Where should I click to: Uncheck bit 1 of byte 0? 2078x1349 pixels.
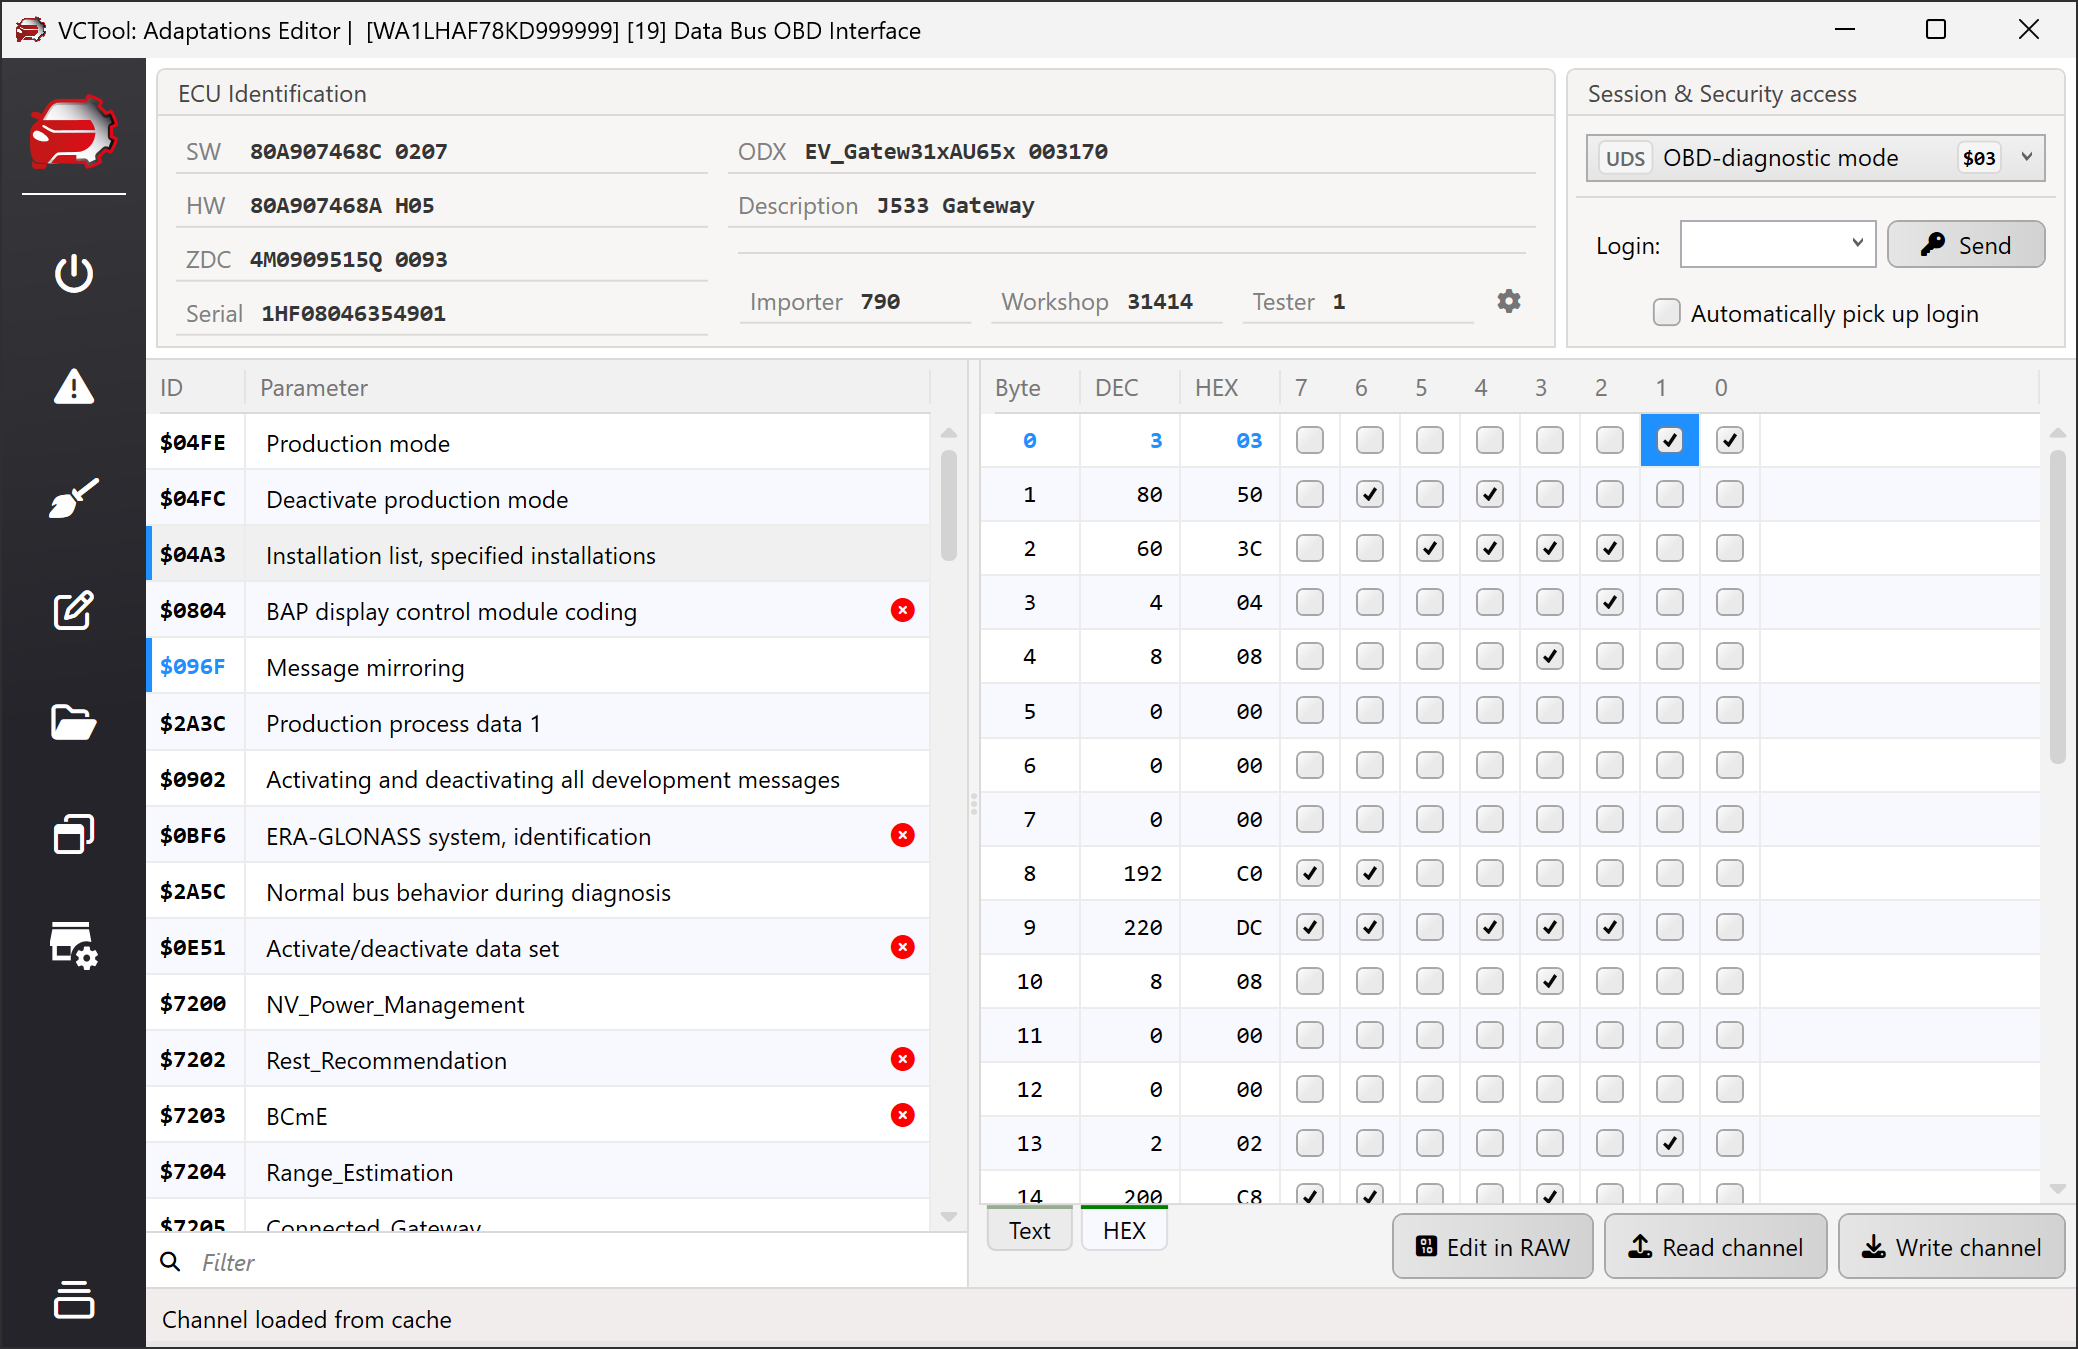point(1669,440)
